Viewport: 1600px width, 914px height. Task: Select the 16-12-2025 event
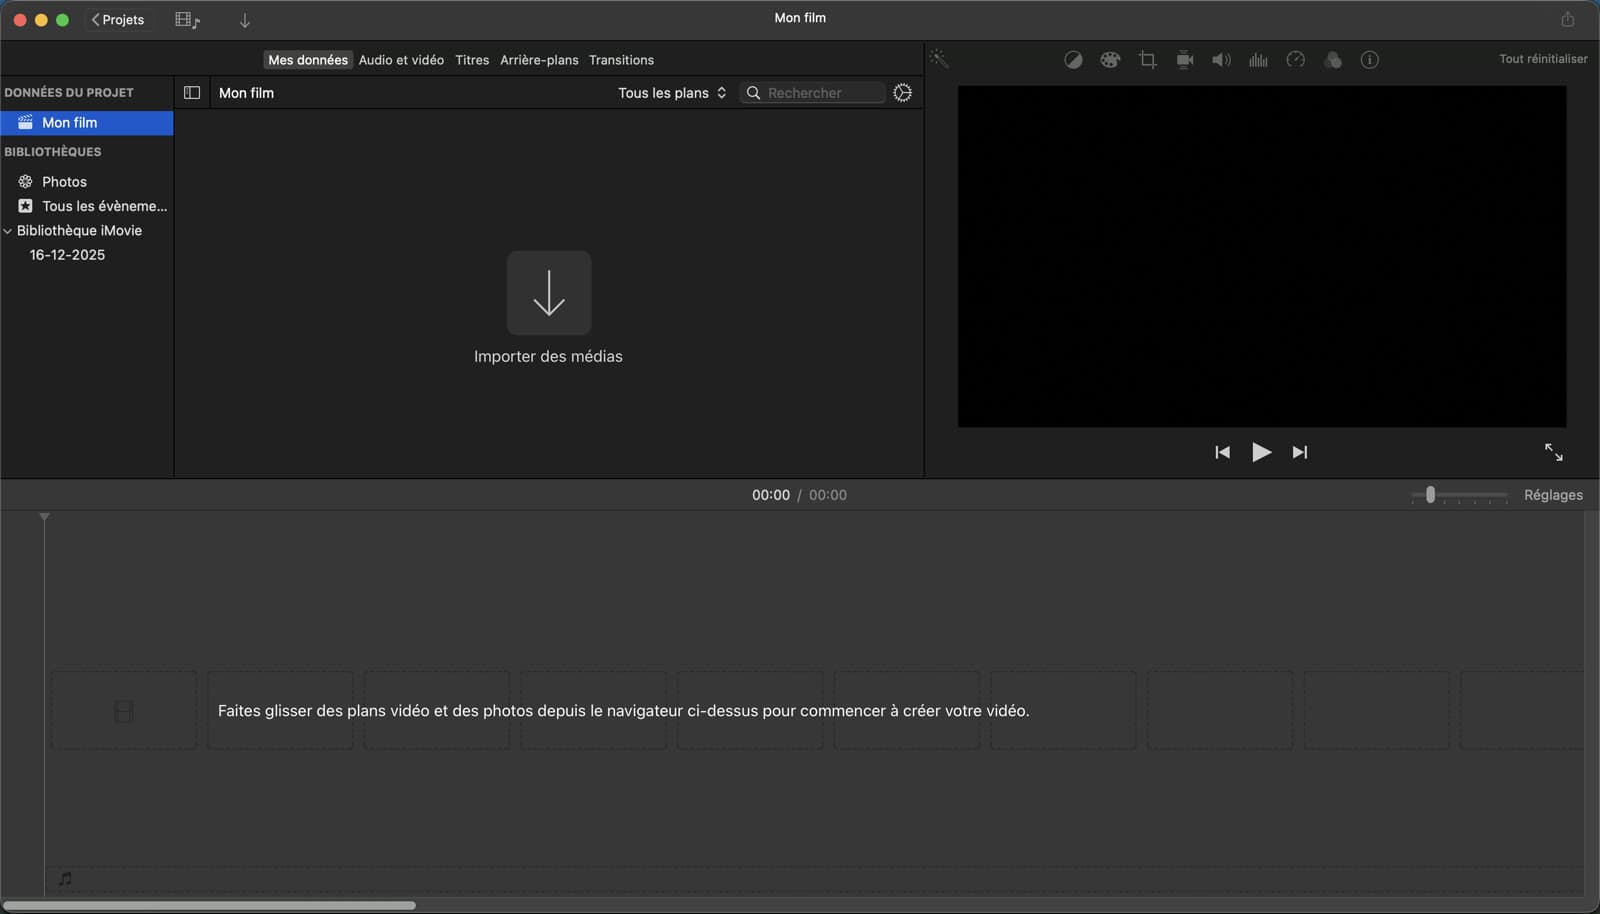(67, 255)
